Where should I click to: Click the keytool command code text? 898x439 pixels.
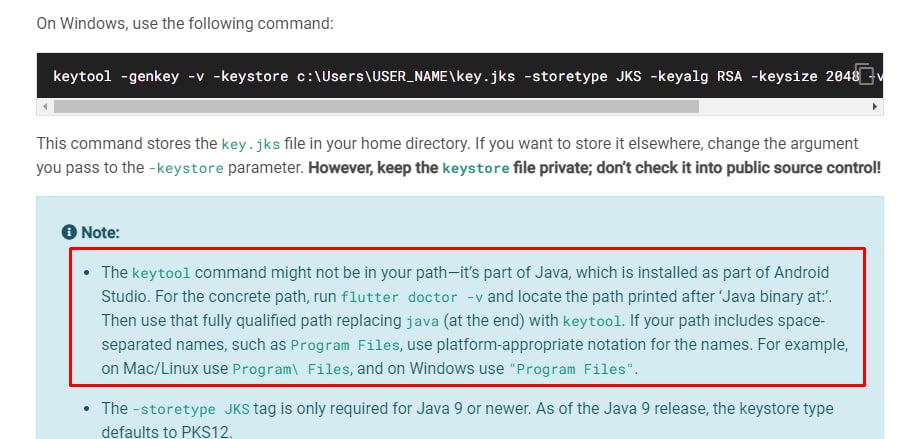(467, 76)
